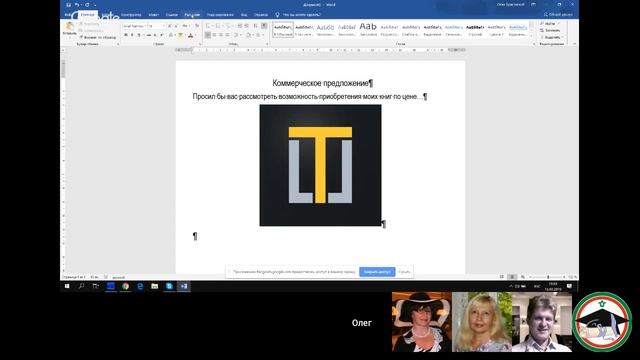Toggle Italic formatting
640x360 pixels.
click(132, 36)
